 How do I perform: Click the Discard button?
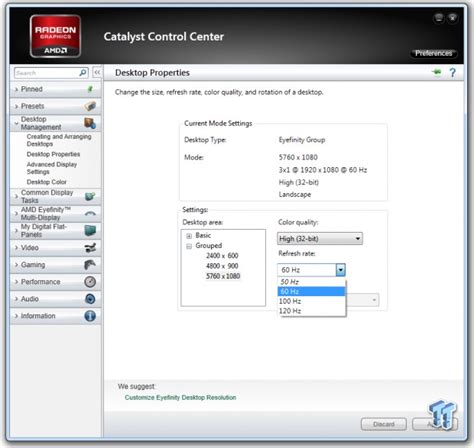pos(384,424)
